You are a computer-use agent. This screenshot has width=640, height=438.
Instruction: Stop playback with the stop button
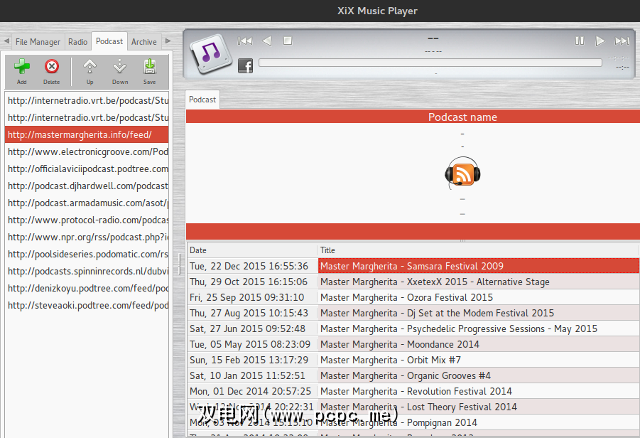[288, 41]
